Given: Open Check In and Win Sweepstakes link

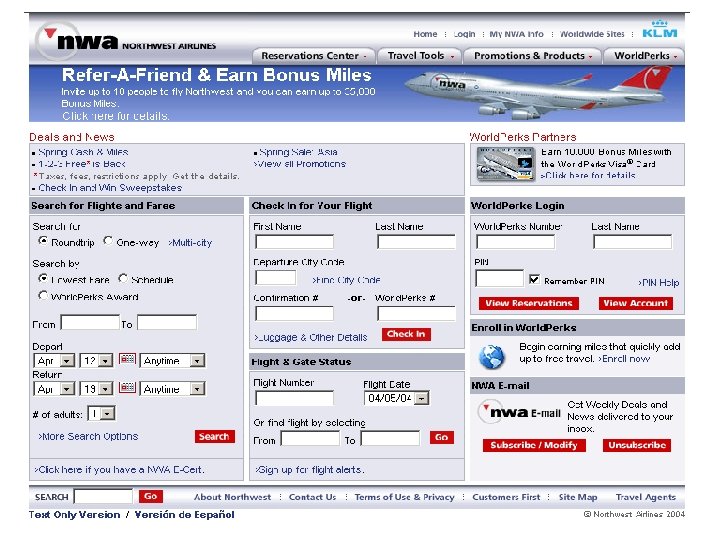Looking at the screenshot, I should (110, 188).
